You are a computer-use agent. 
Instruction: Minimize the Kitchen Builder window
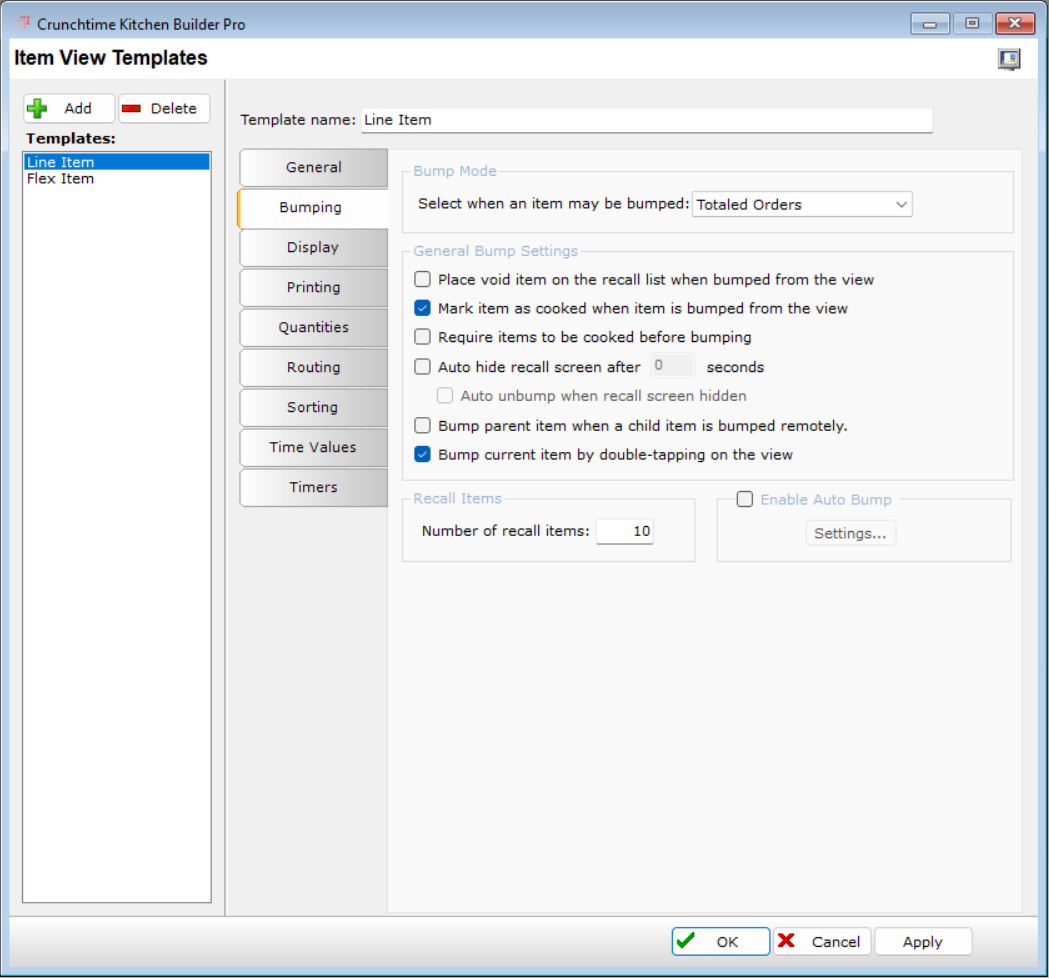coord(929,24)
